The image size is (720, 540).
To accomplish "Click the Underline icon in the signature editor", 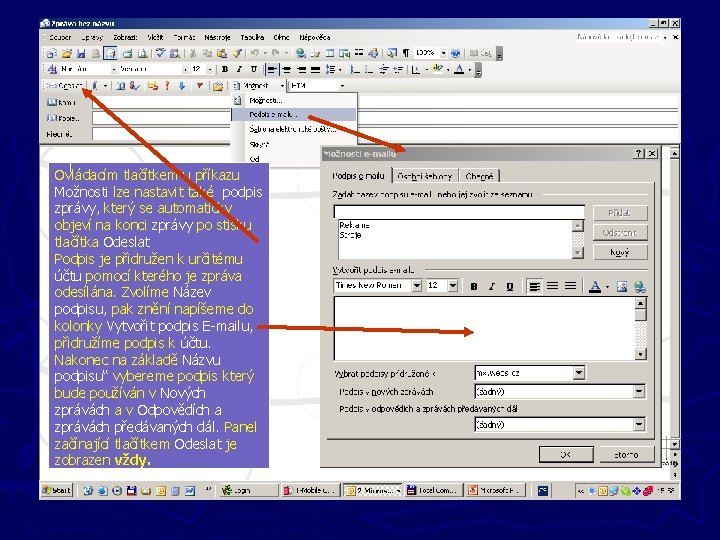I will (x=510, y=287).
